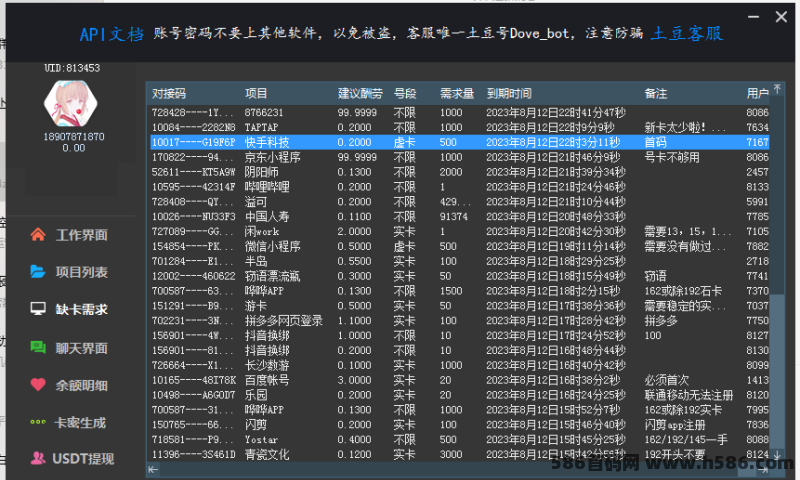Close the application window
The height and width of the screenshot is (480, 800).
pos(781,17)
